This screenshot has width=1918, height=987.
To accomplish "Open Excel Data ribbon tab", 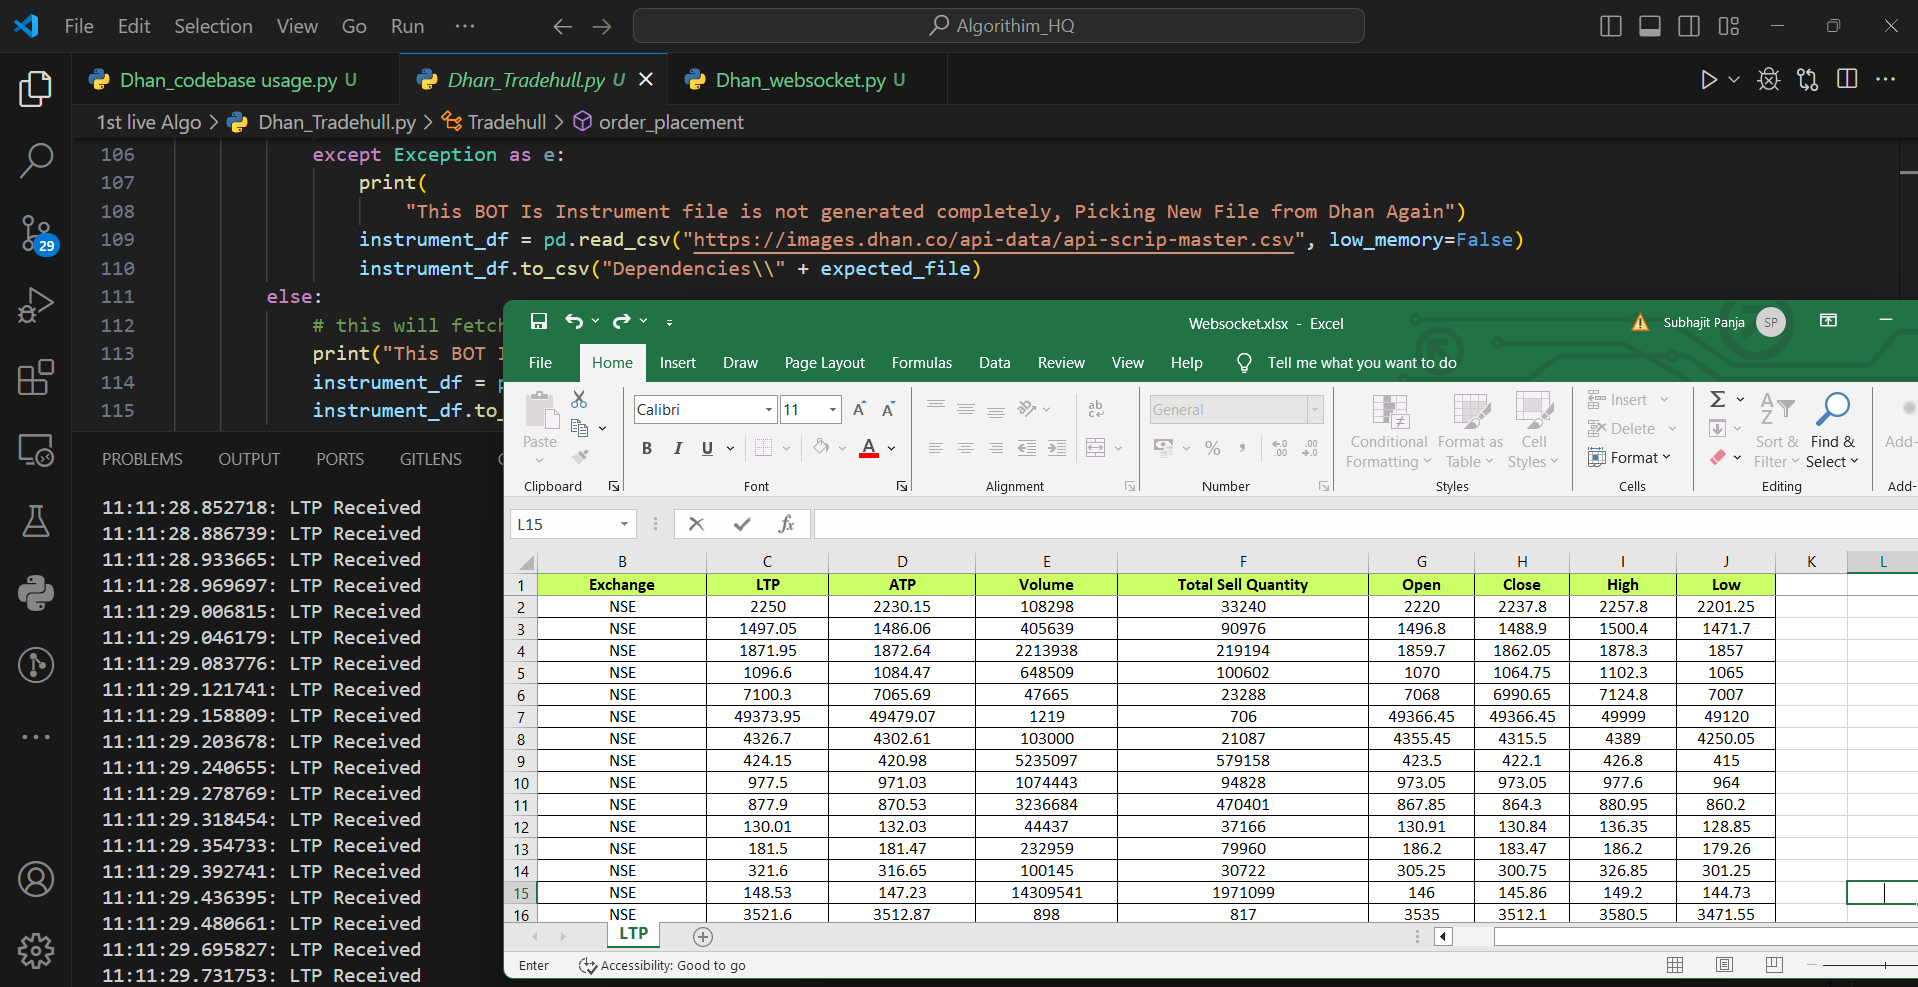I will pyautogui.click(x=994, y=363).
